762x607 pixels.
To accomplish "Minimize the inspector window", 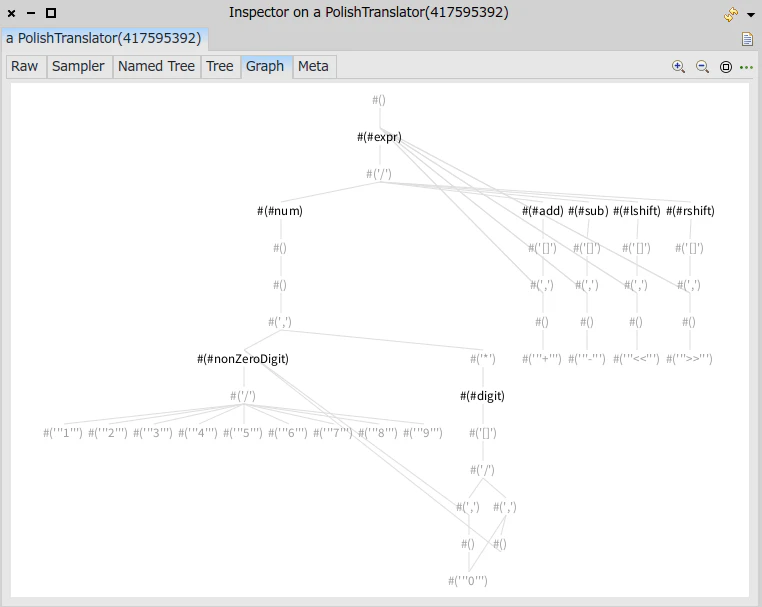I will (x=31, y=13).
